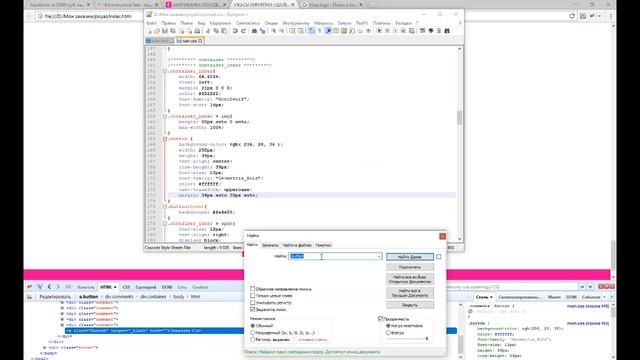The image size is (640, 360).
Task: Open the Plugins menu
Action: click(x=382, y=23)
